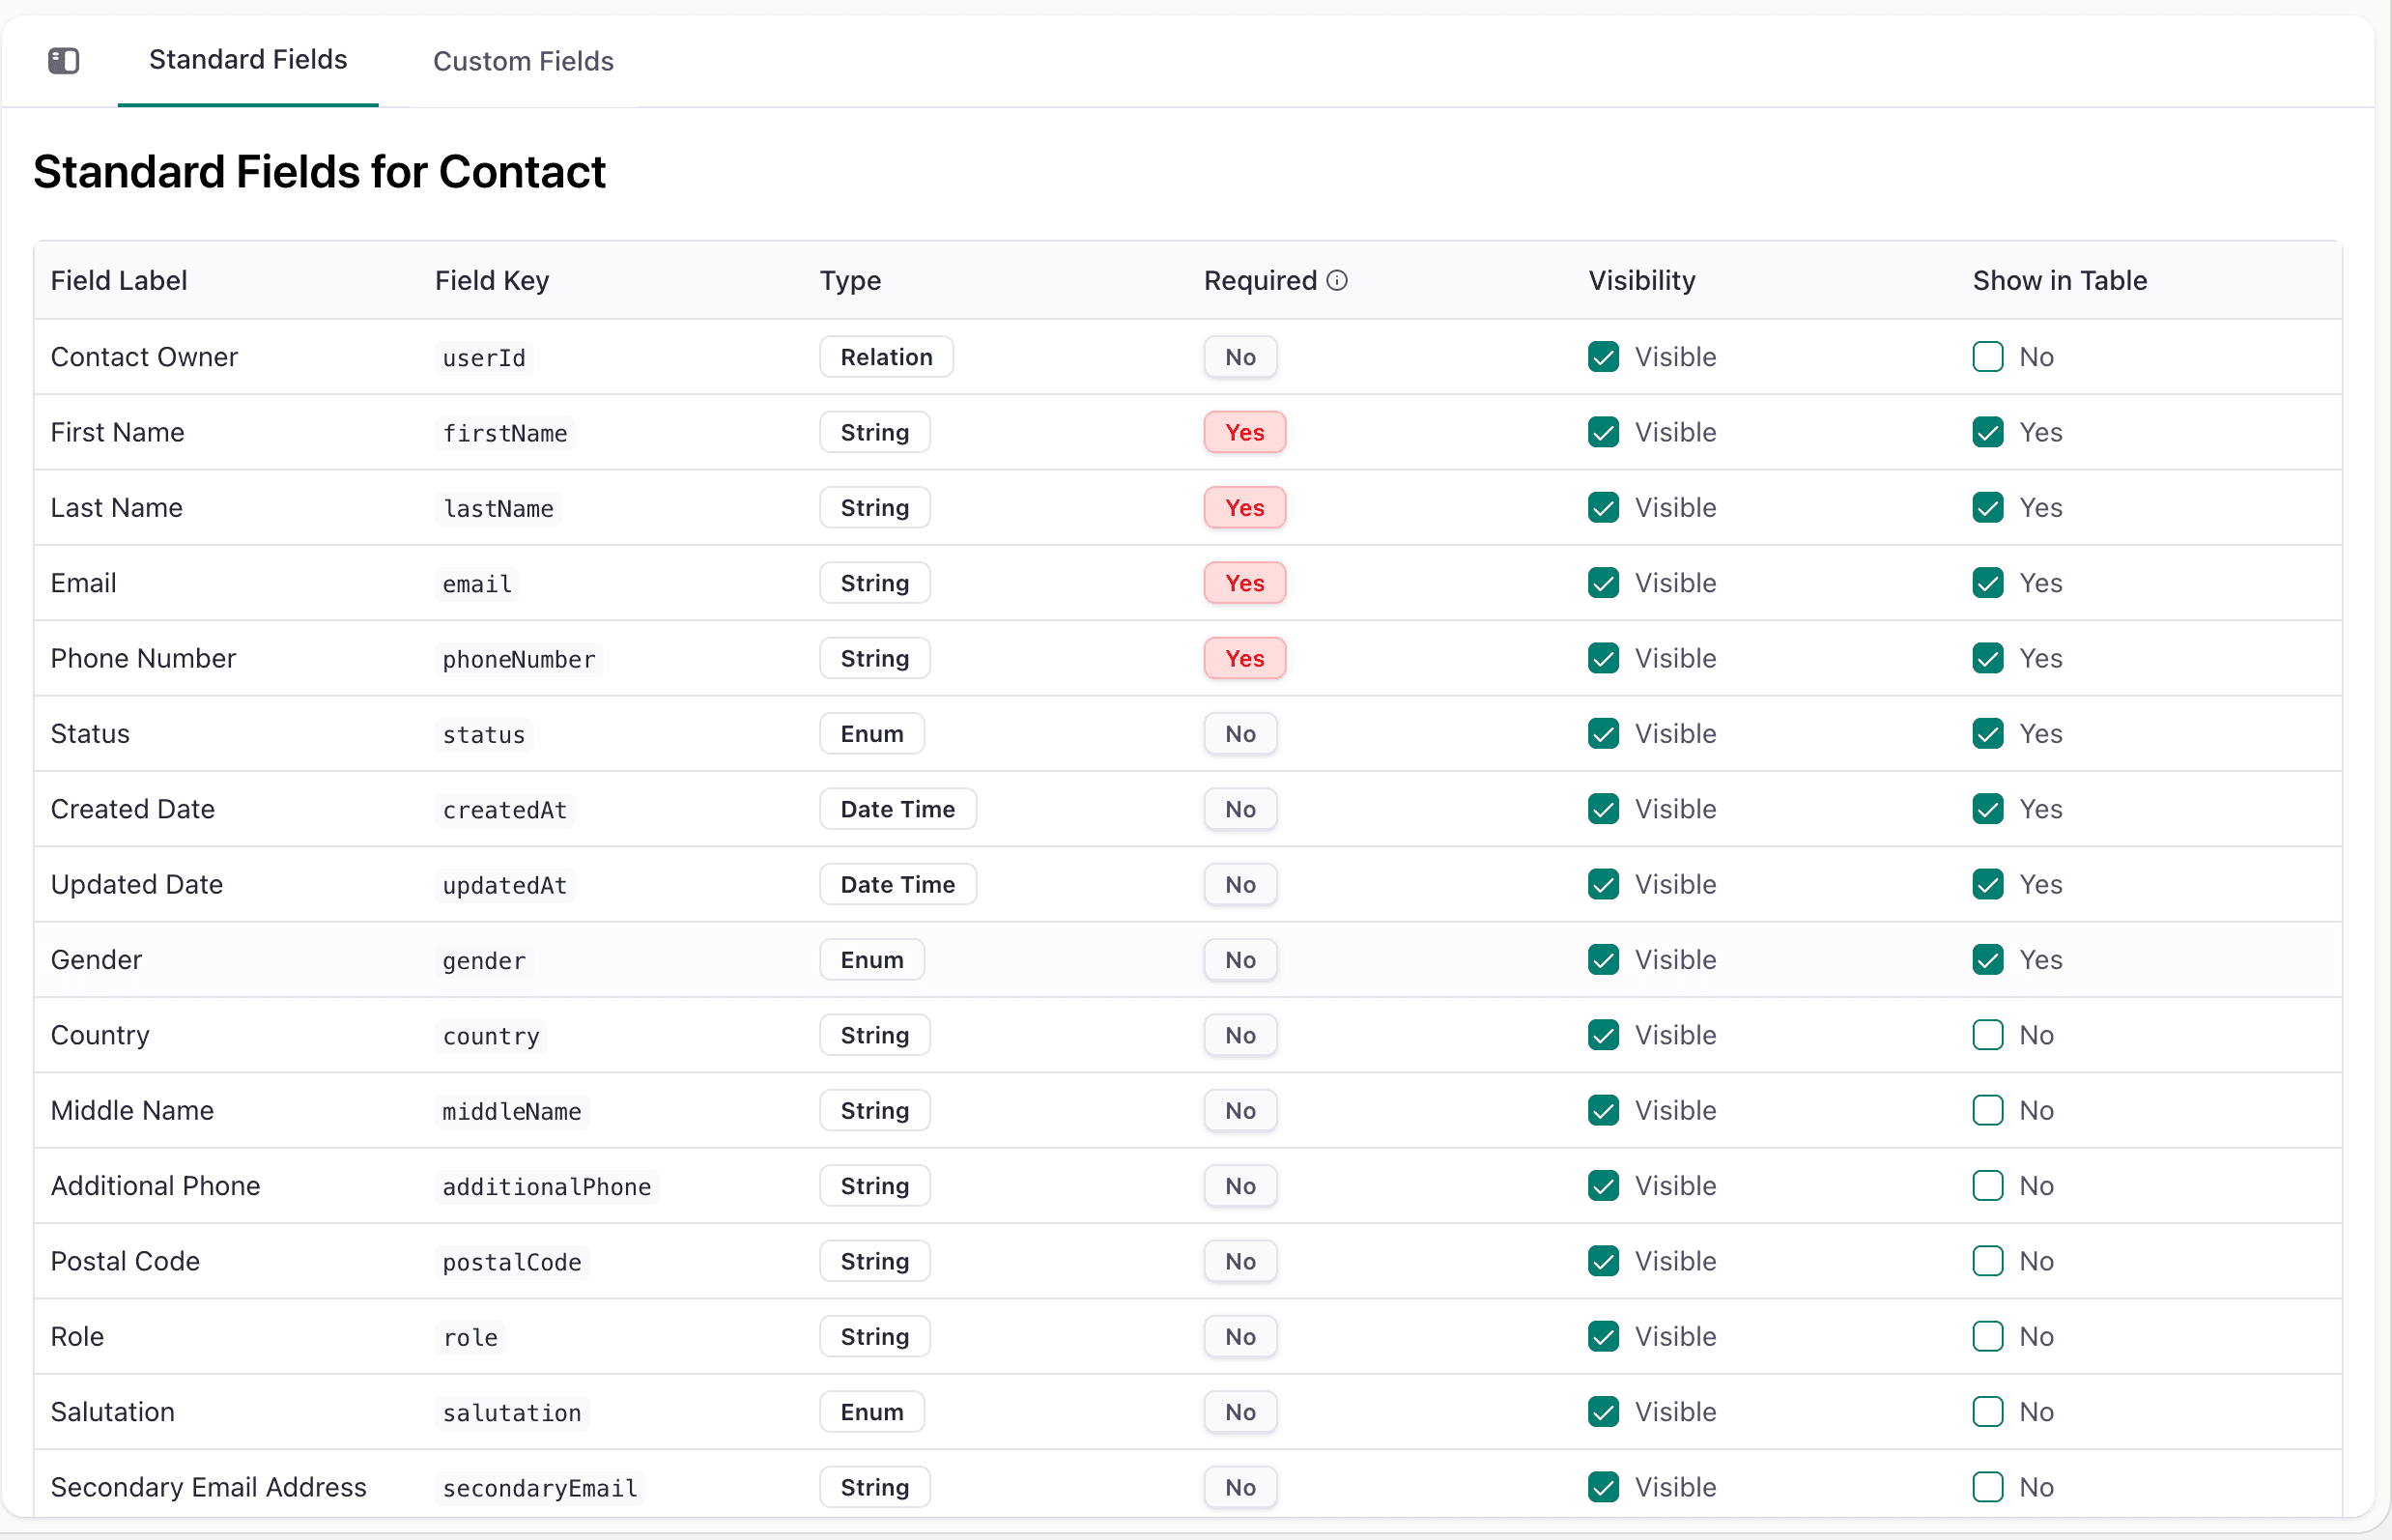Click the Enum type badge for Salutation
Viewport: 2392px width, 1540px height.
point(871,1412)
